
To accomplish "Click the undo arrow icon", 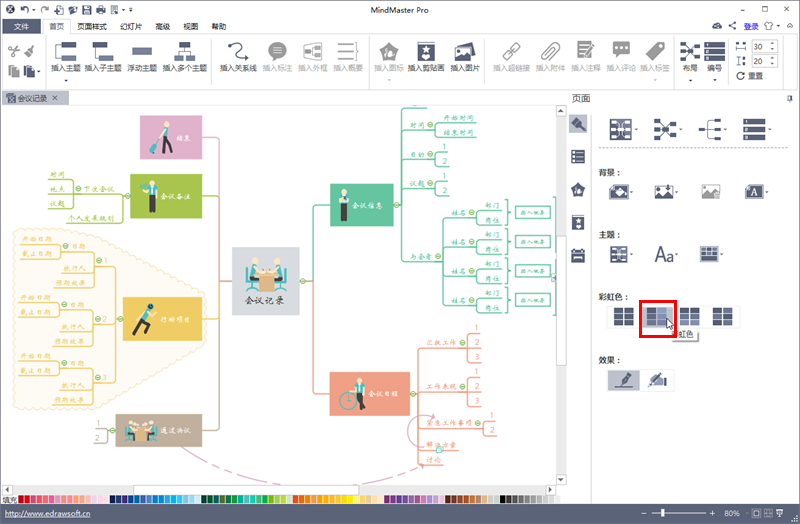I will [24, 10].
